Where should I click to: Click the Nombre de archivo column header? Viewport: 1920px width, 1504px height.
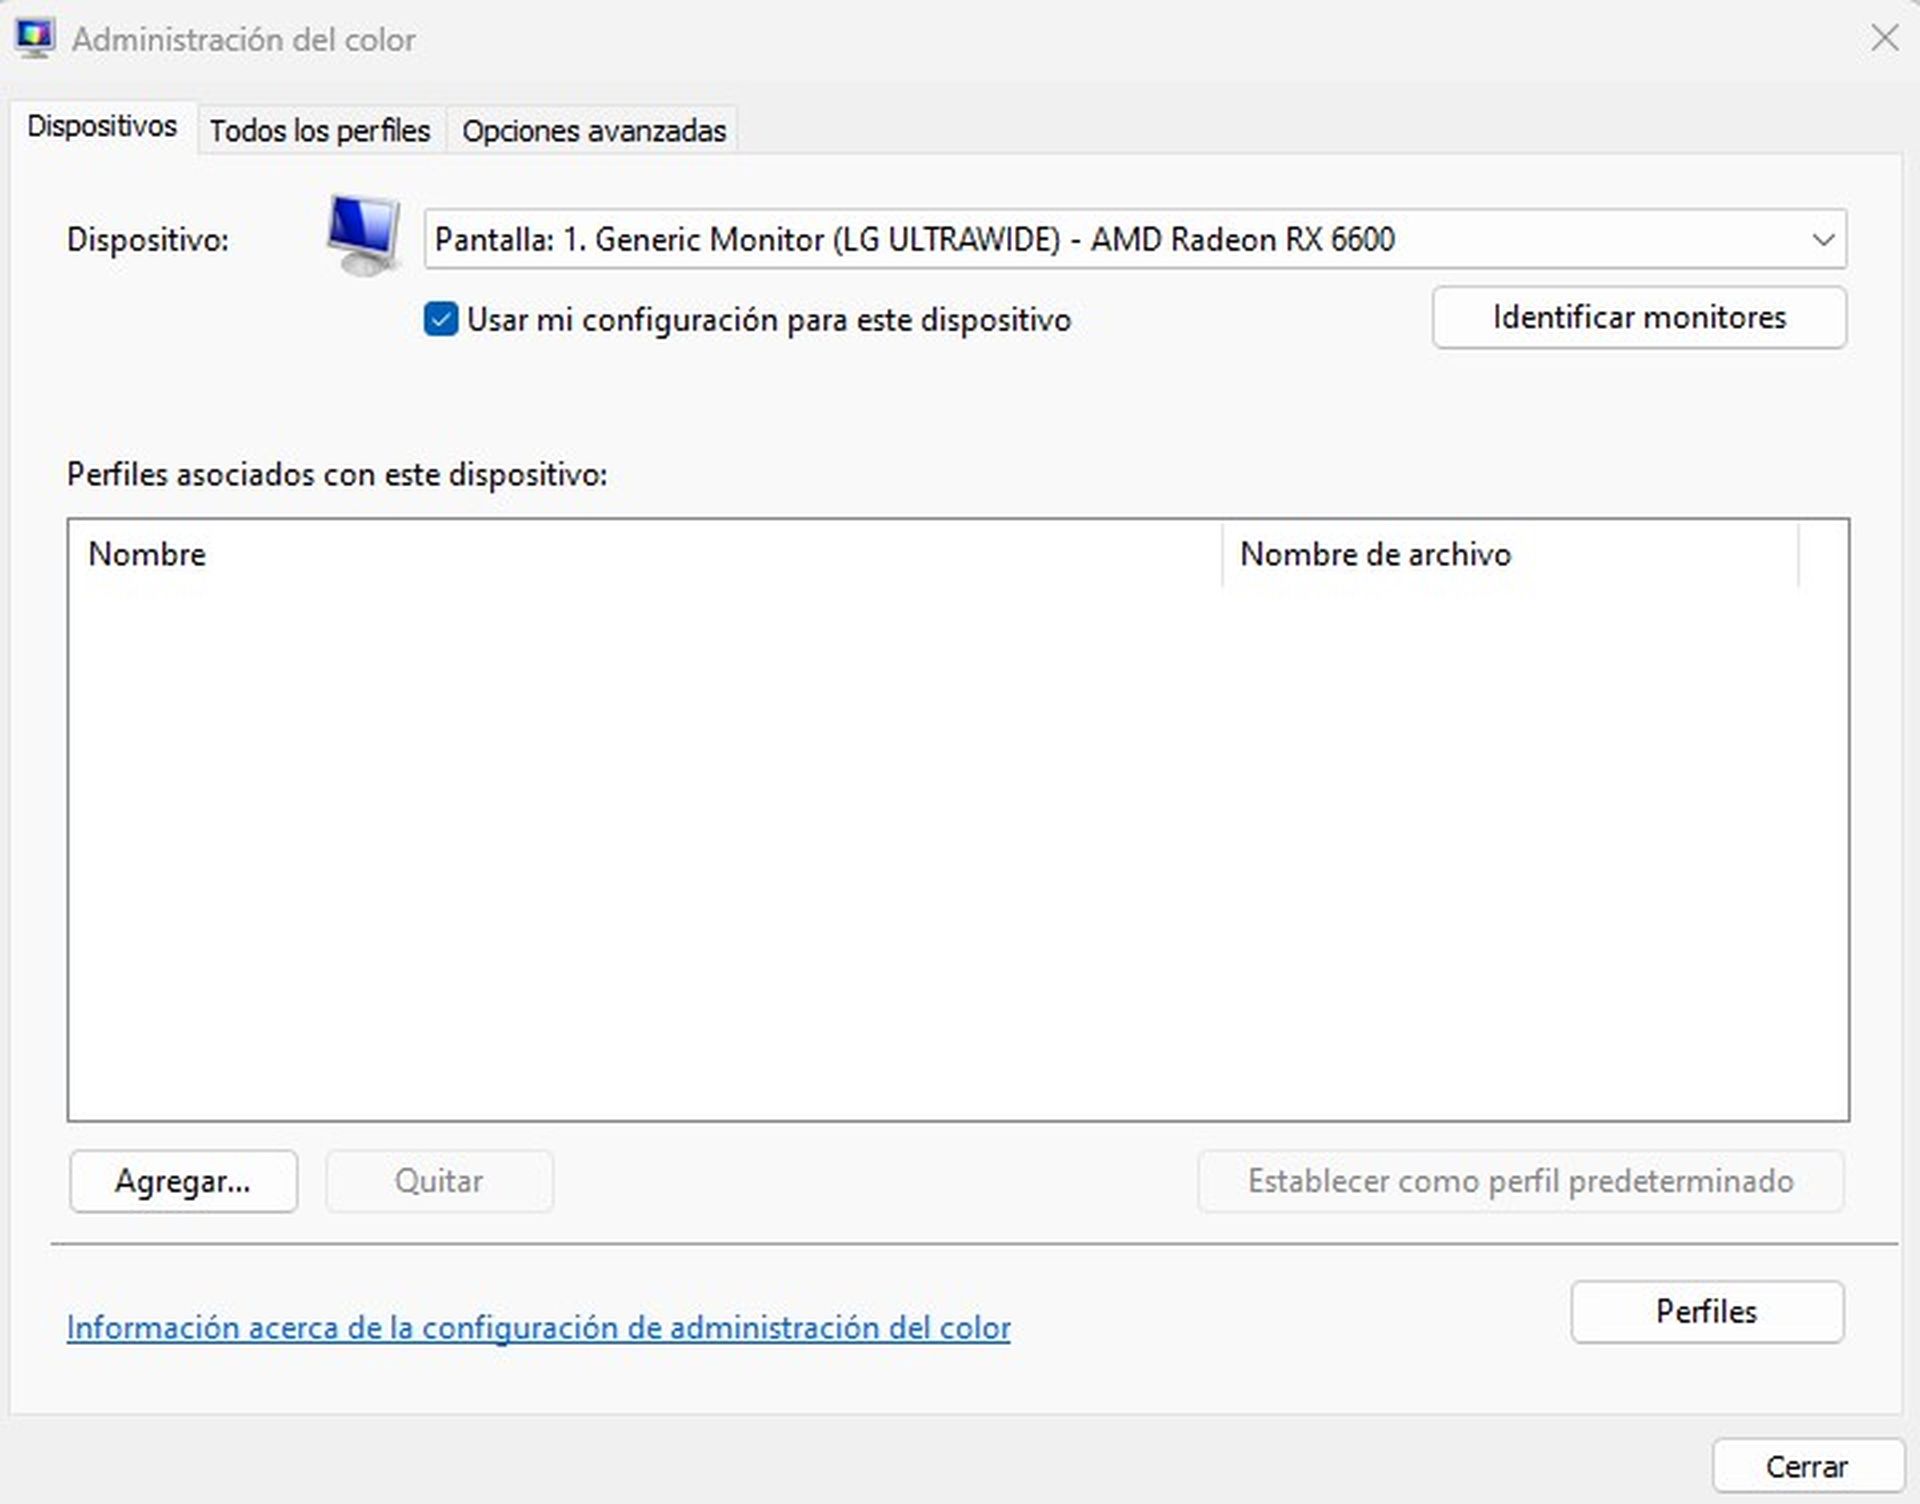[1375, 554]
